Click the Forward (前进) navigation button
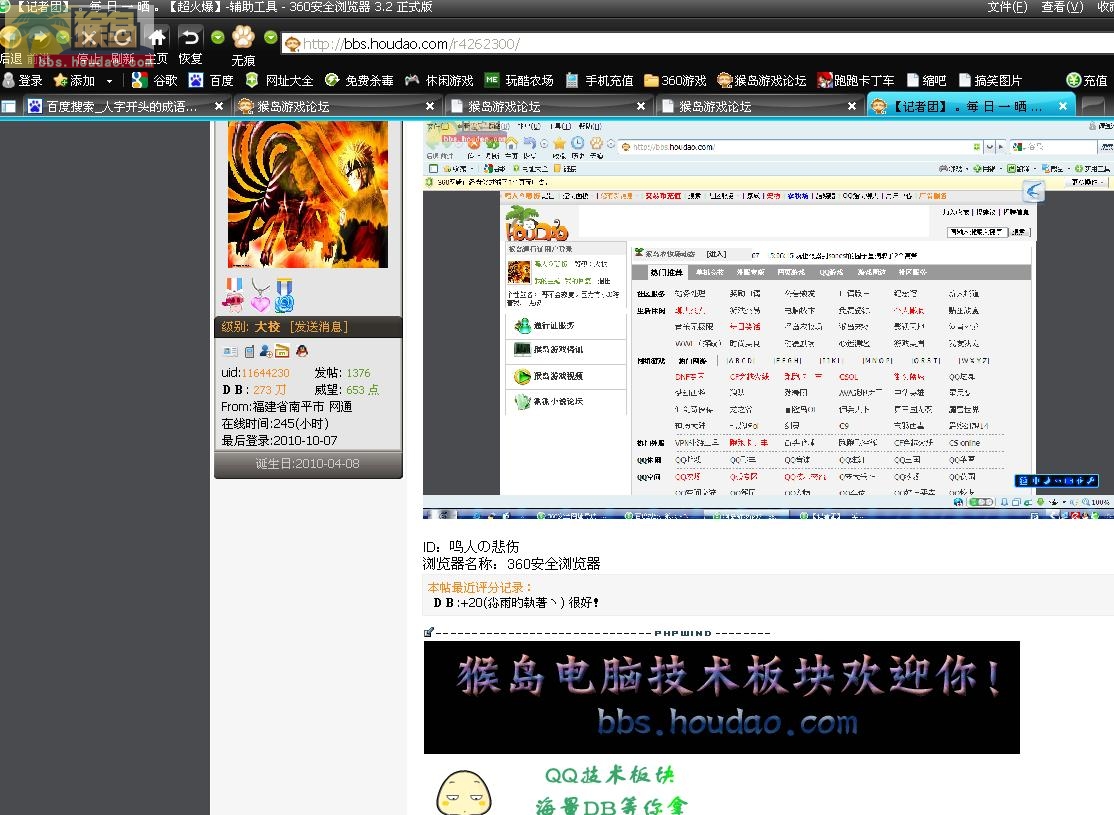This screenshot has width=1114, height=815. click(39, 43)
